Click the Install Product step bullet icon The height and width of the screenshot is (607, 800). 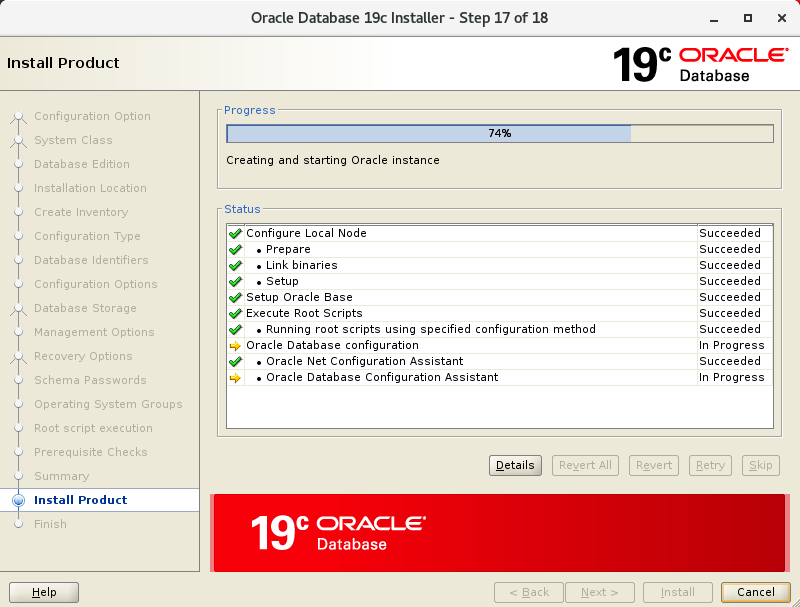click(18, 500)
